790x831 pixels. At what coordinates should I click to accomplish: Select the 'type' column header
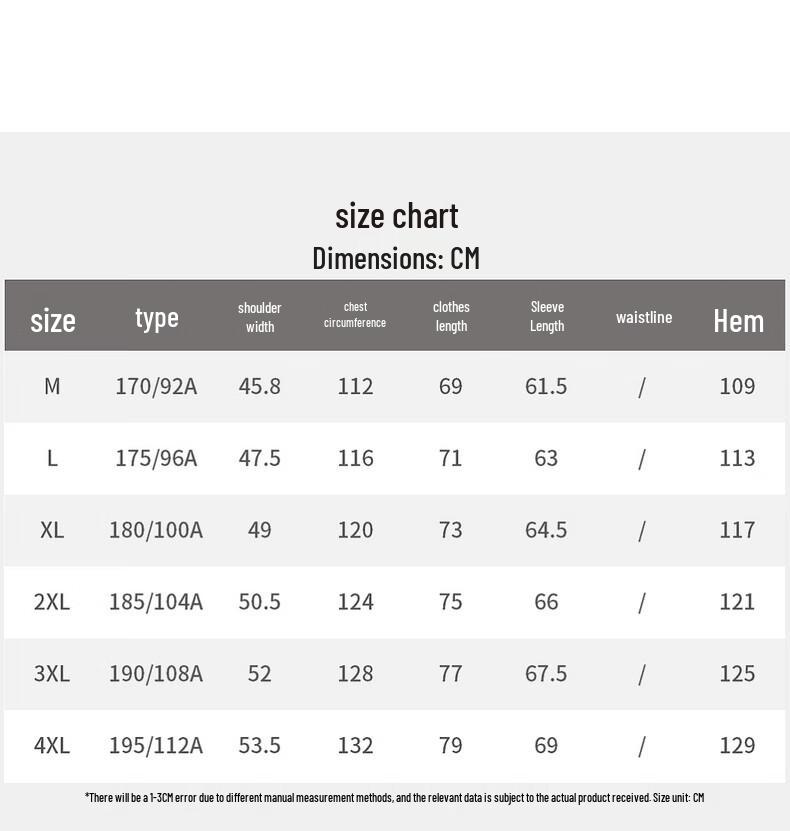[156, 319]
